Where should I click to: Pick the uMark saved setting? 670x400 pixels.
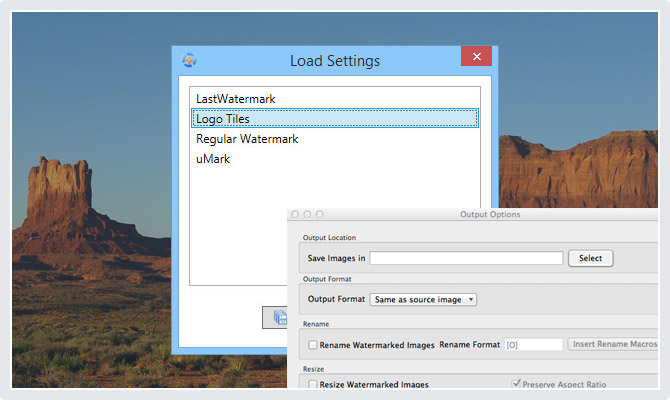pyautogui.click(x=213, y=159)
